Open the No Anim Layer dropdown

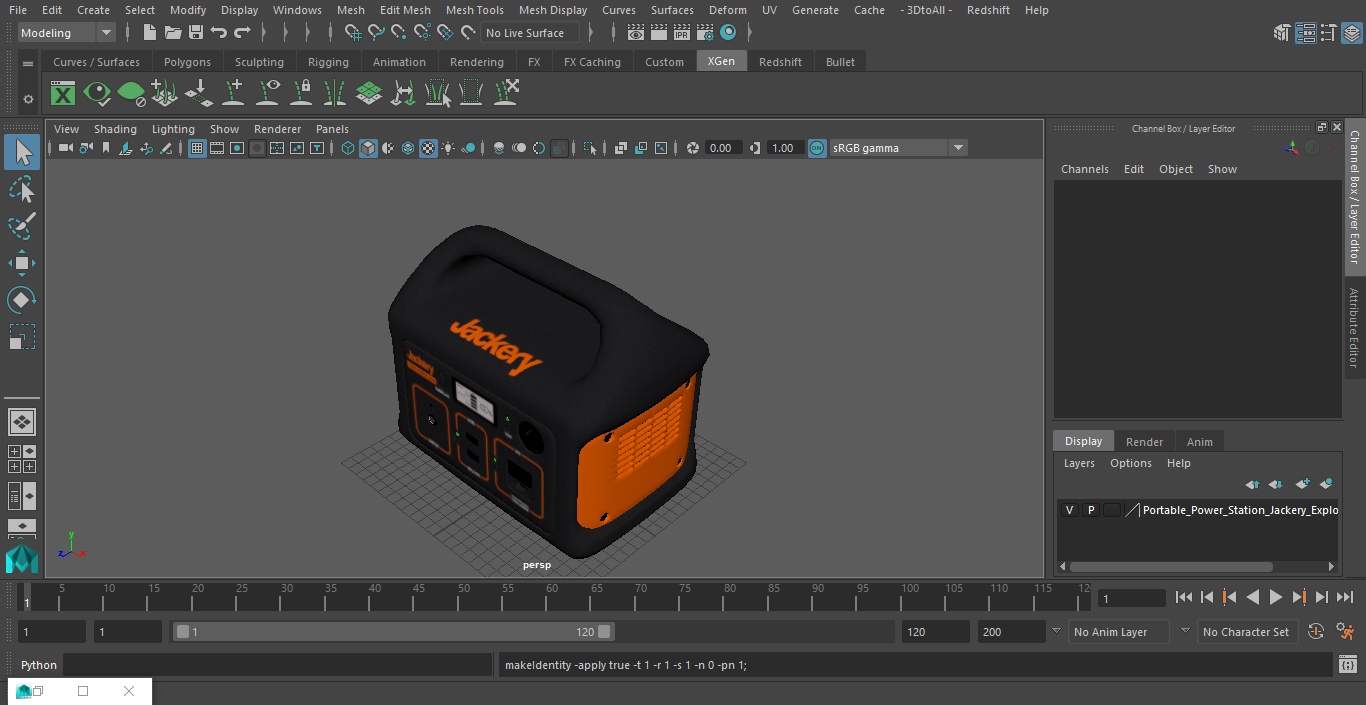click(1119, 632)
